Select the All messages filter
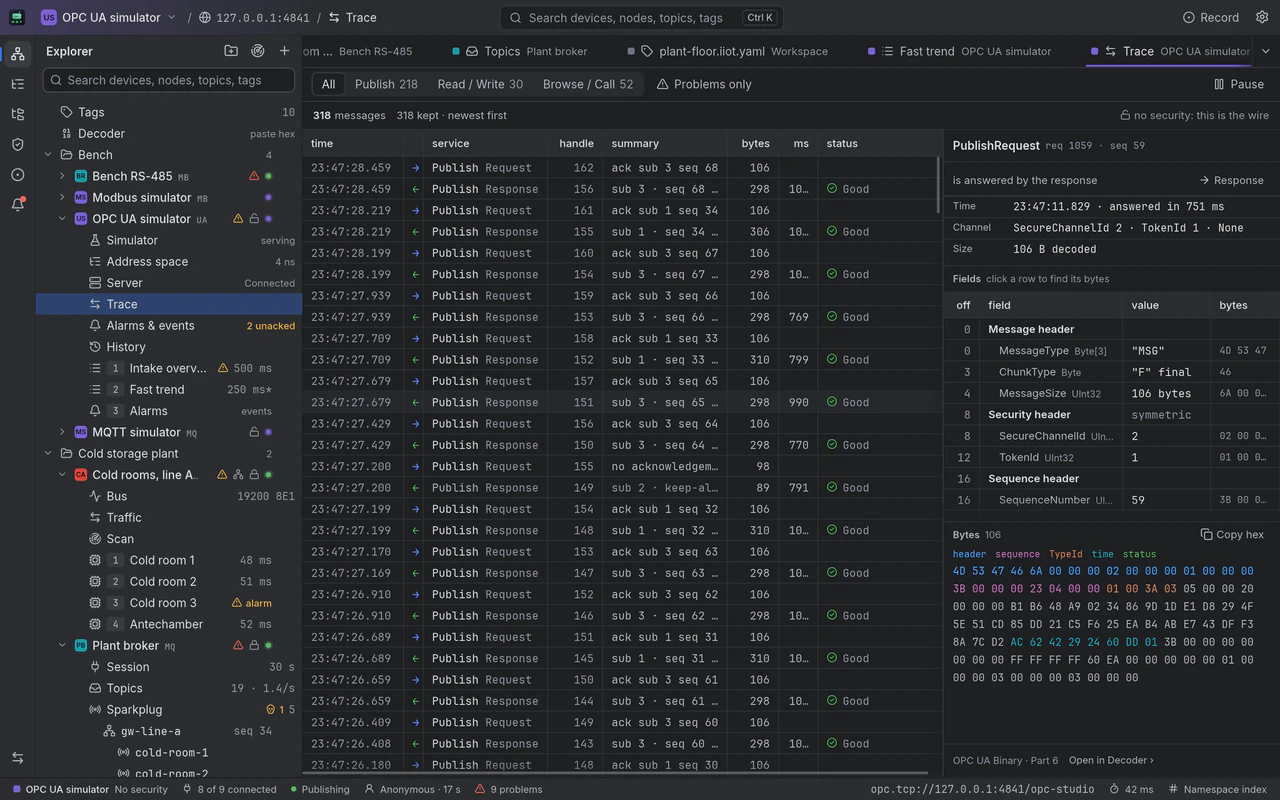The height and width of the screenshot is (800, 1280). coord(328,84)
